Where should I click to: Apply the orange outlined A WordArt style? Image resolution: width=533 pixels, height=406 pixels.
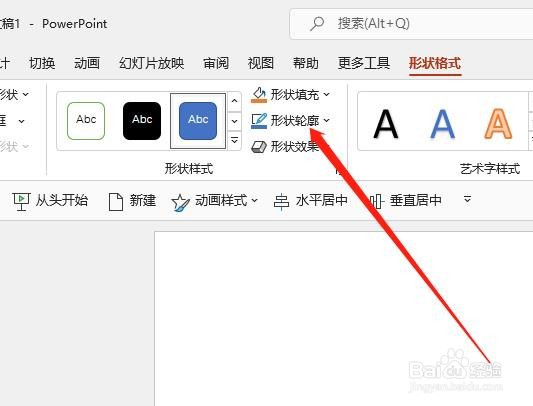coord(498,124)
